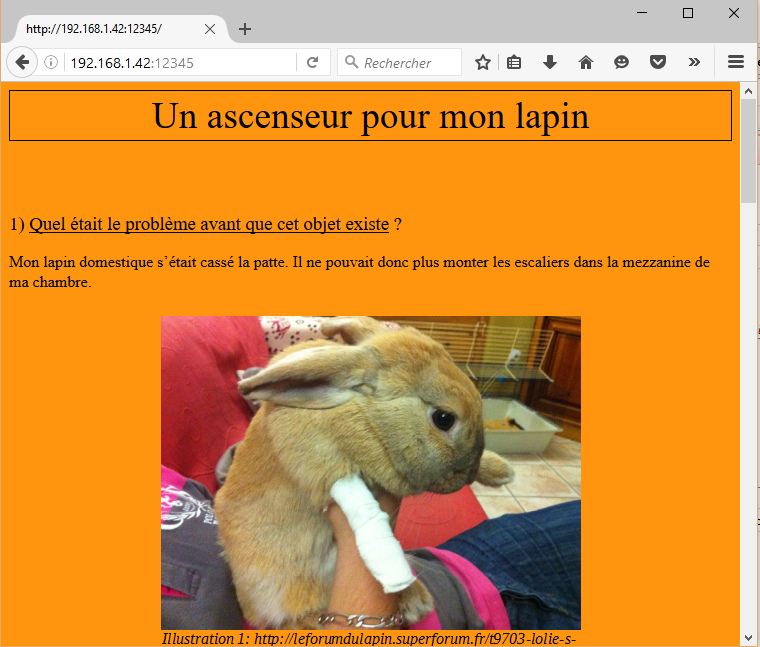The height and width of the screenshot is (647, 760).
Task: Click the scrollbar down arrow
Action: [749, 637]
